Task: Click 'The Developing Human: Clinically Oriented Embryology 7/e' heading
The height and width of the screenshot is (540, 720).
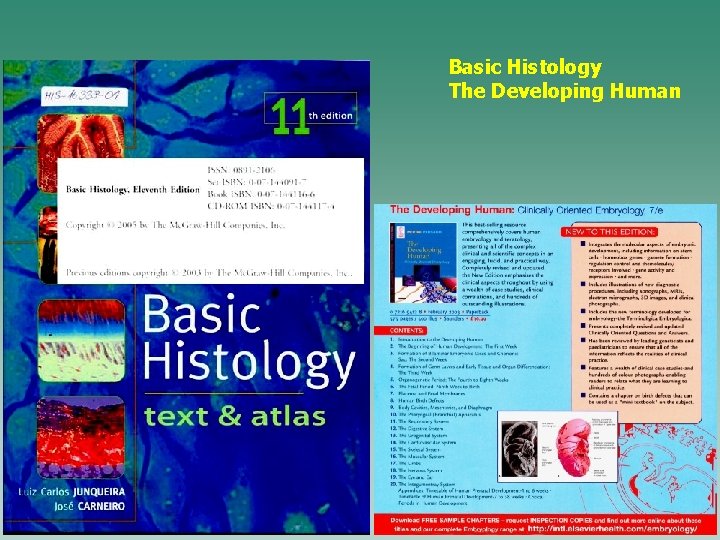Action: click(x=526, y=210)
